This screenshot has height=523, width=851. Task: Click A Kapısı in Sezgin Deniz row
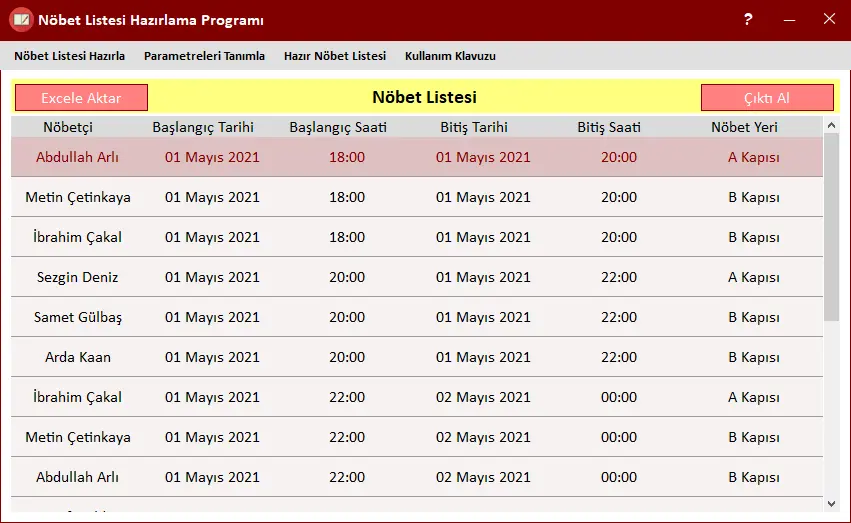click(x=753, y=277)
